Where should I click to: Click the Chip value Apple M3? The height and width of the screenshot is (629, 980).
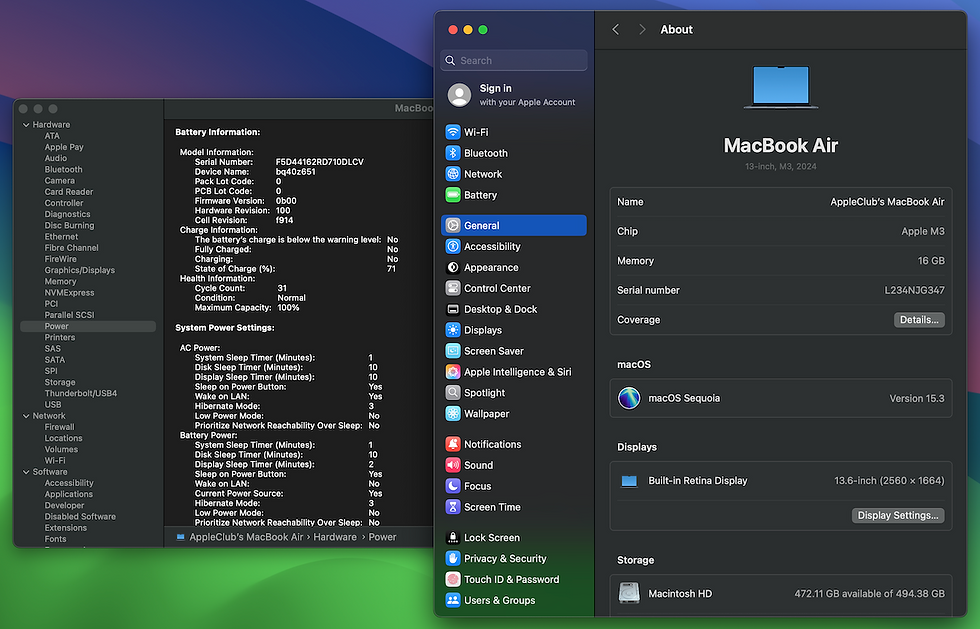point(922,231)
